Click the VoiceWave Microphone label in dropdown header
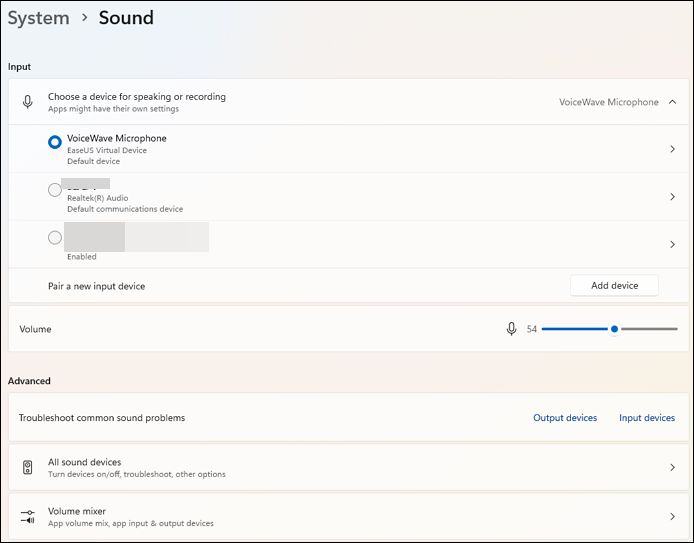This screenshot has width=694, height=543. tap(608, 102)
